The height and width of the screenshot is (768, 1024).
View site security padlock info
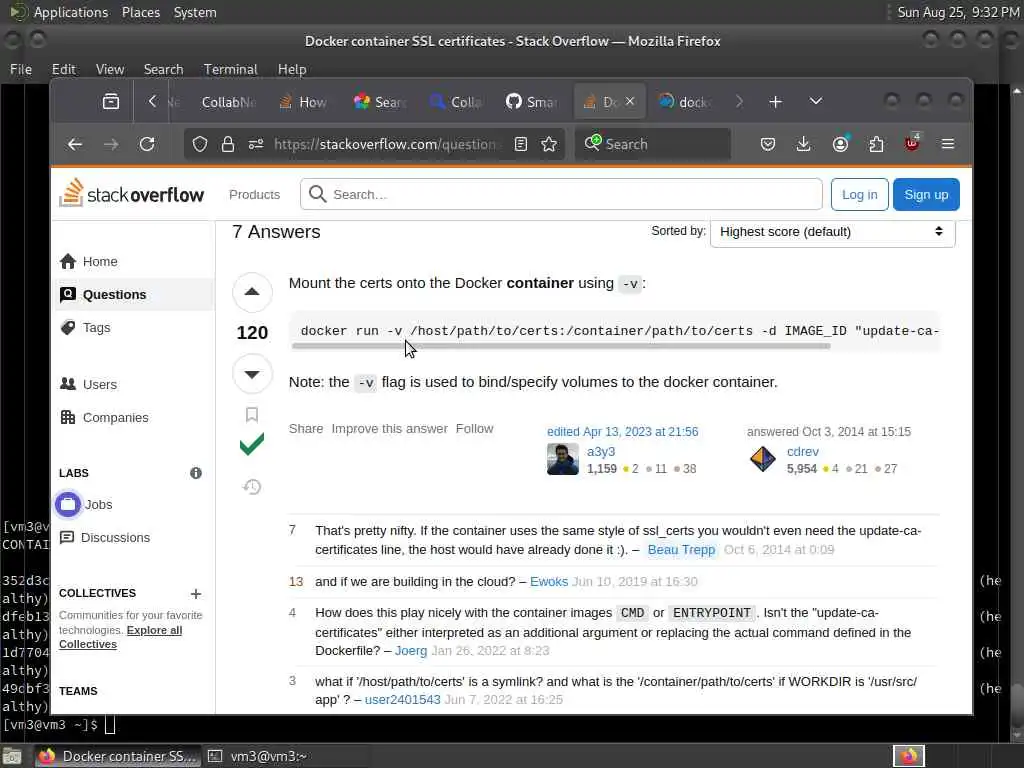(x=227, y=144)
